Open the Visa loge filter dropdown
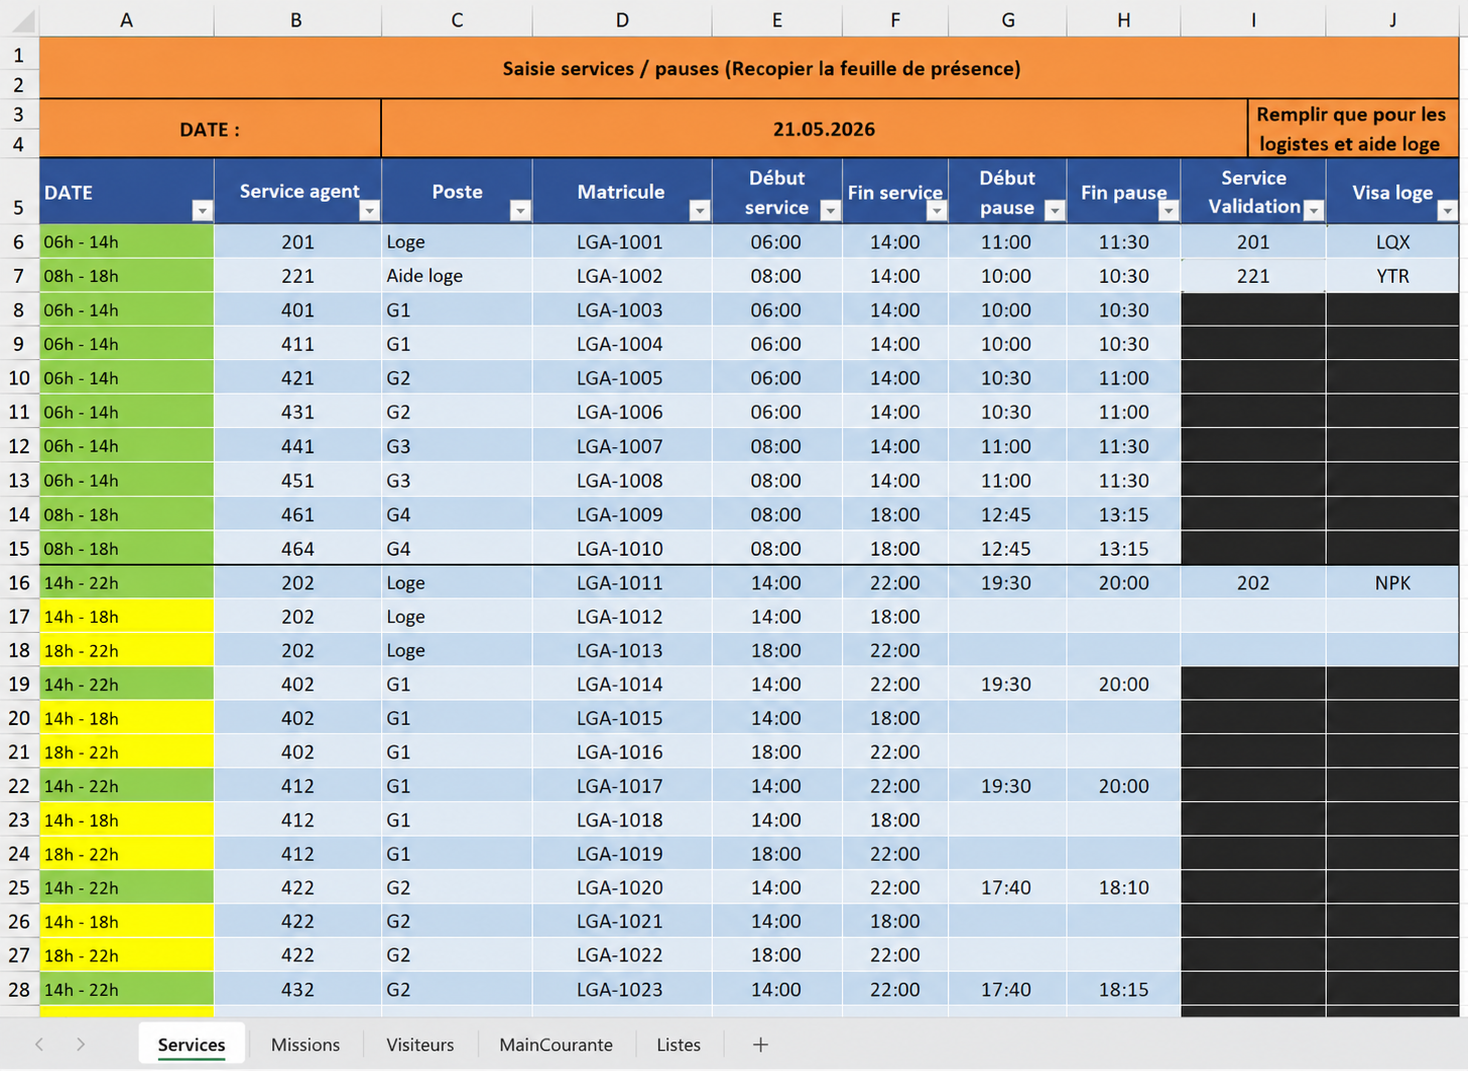 (1447, 210)
